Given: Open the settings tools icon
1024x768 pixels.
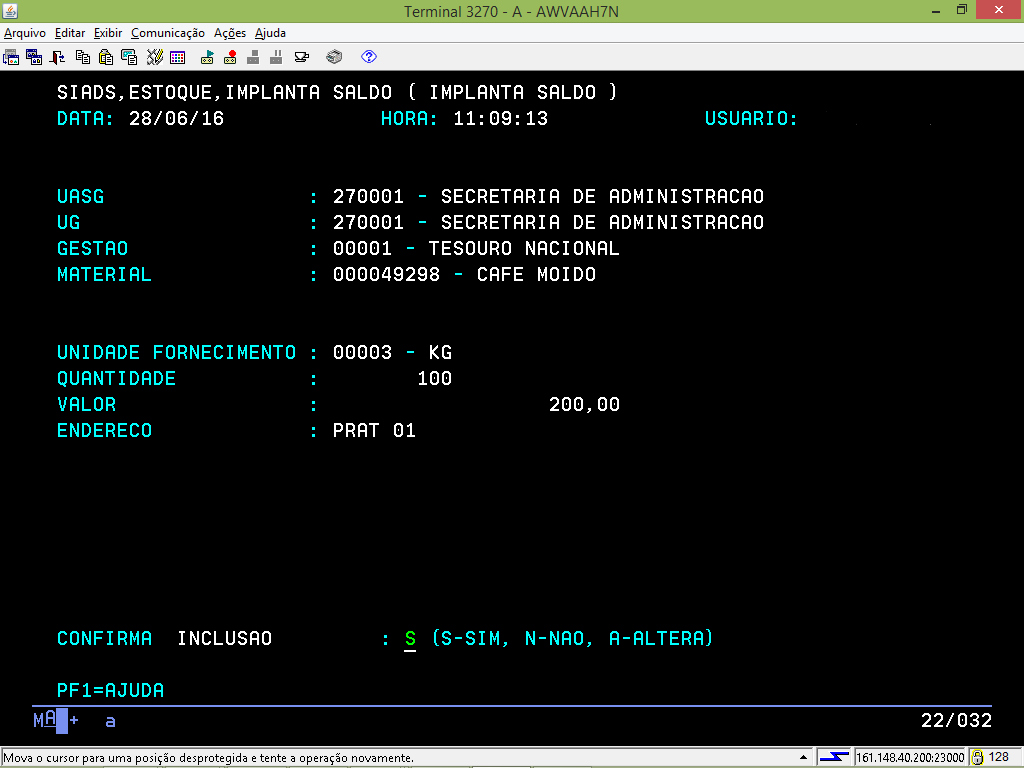Looking at the screenshot, I should click(x=155, y=57).
